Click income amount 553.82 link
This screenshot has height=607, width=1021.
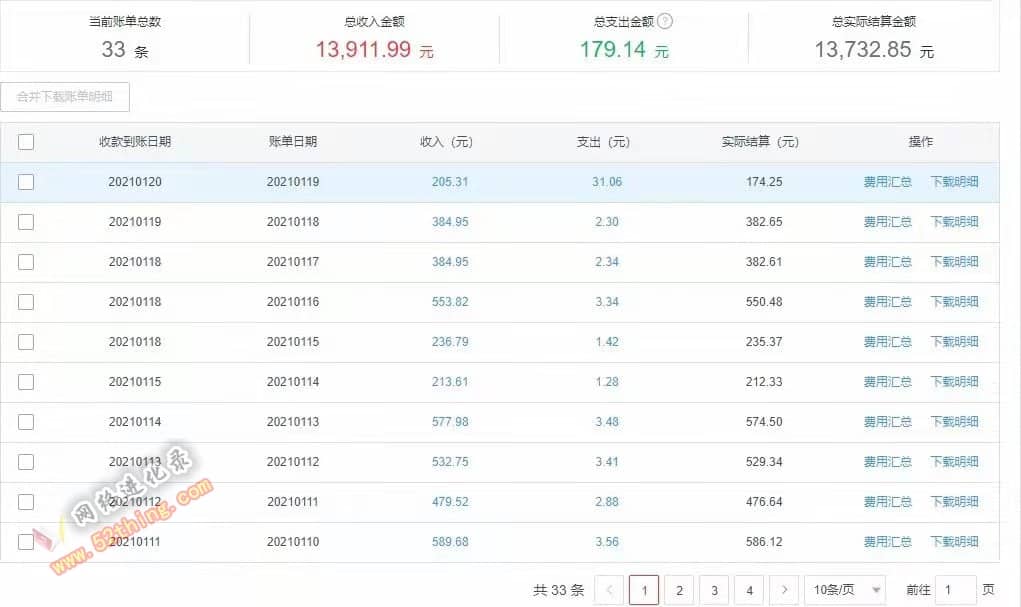pyautogui.click(x=450, y=302)
